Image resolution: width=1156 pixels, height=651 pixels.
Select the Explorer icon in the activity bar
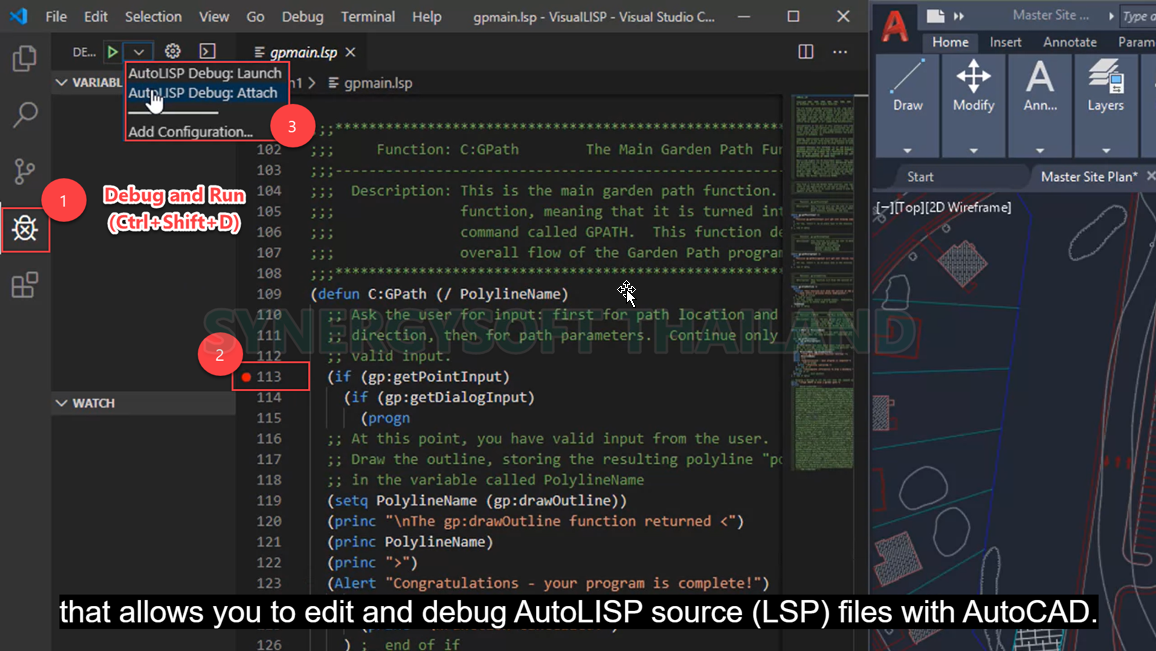[x=25, y=60]
